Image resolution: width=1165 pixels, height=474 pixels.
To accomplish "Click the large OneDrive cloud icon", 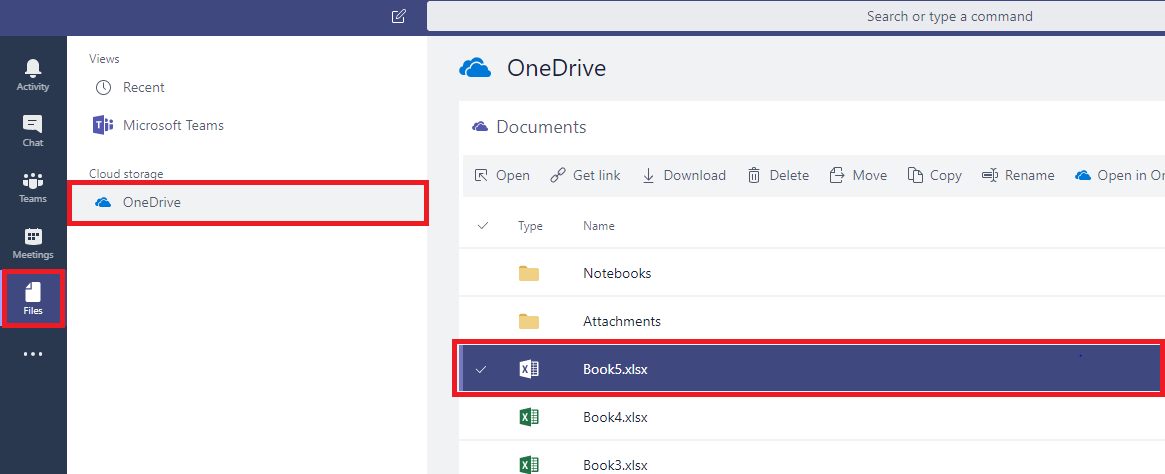I will click(x=476, y=68).
